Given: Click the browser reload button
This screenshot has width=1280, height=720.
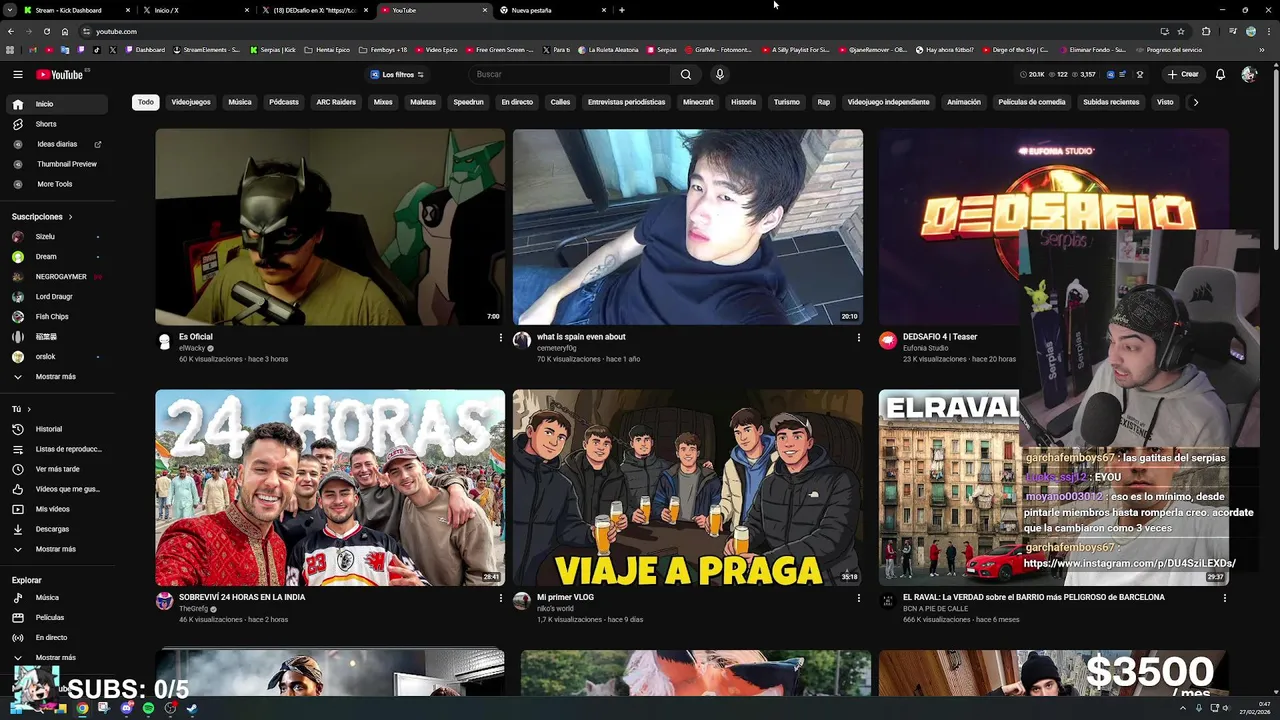Looking at the screenshot, I should 46,31.
